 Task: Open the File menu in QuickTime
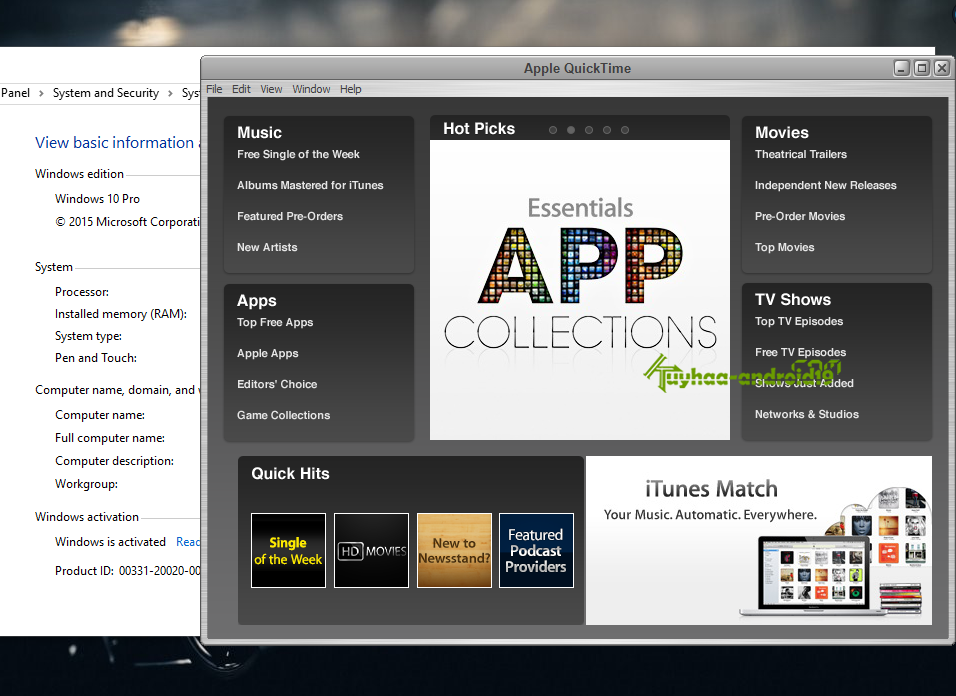[214, 89]
